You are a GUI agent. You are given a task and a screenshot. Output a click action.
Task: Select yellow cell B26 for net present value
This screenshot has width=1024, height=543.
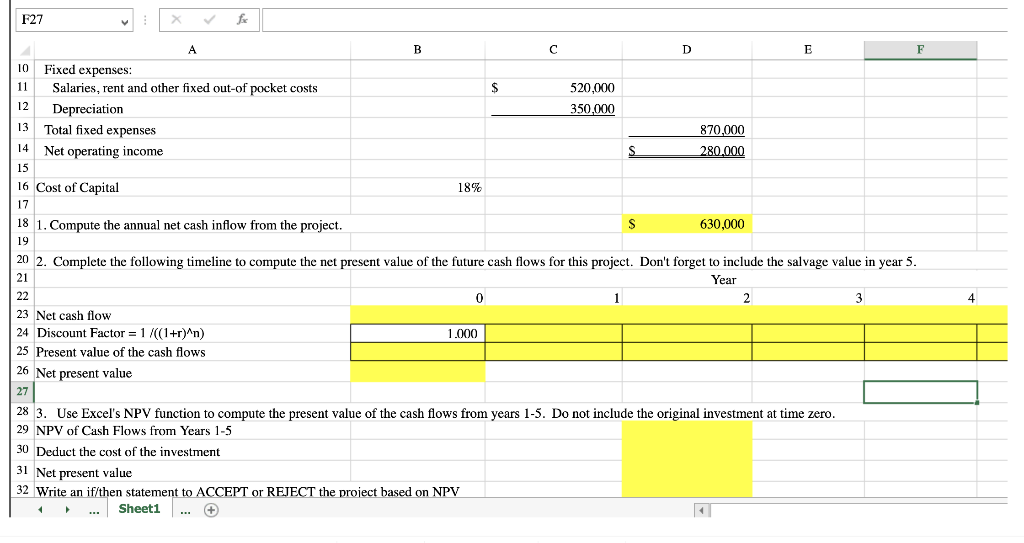tap(417, 372)
